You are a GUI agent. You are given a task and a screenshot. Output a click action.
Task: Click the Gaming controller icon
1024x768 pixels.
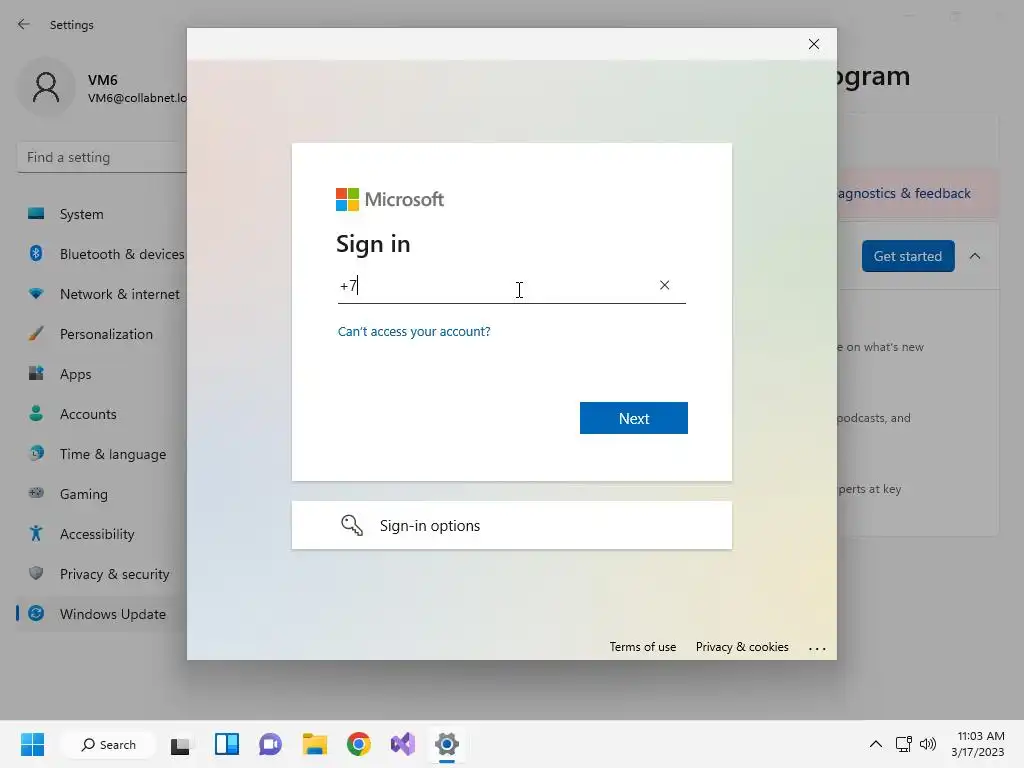click(36, 493)
